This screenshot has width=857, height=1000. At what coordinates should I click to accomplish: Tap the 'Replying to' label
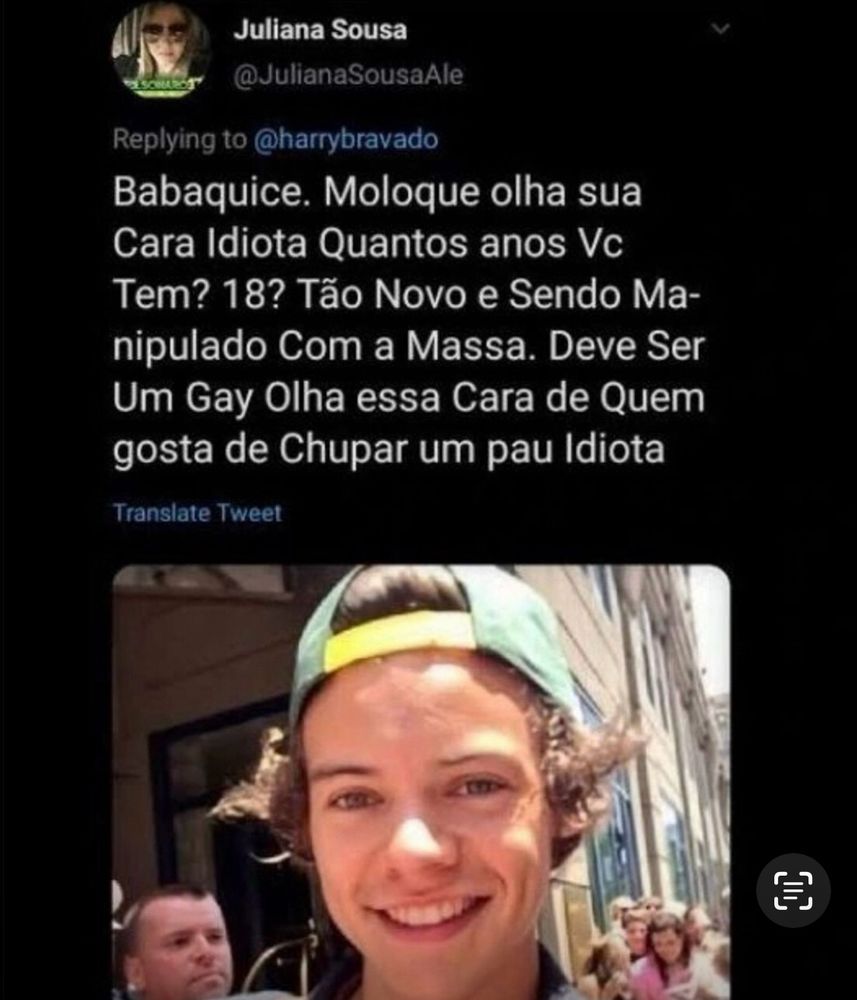point(180,139)
